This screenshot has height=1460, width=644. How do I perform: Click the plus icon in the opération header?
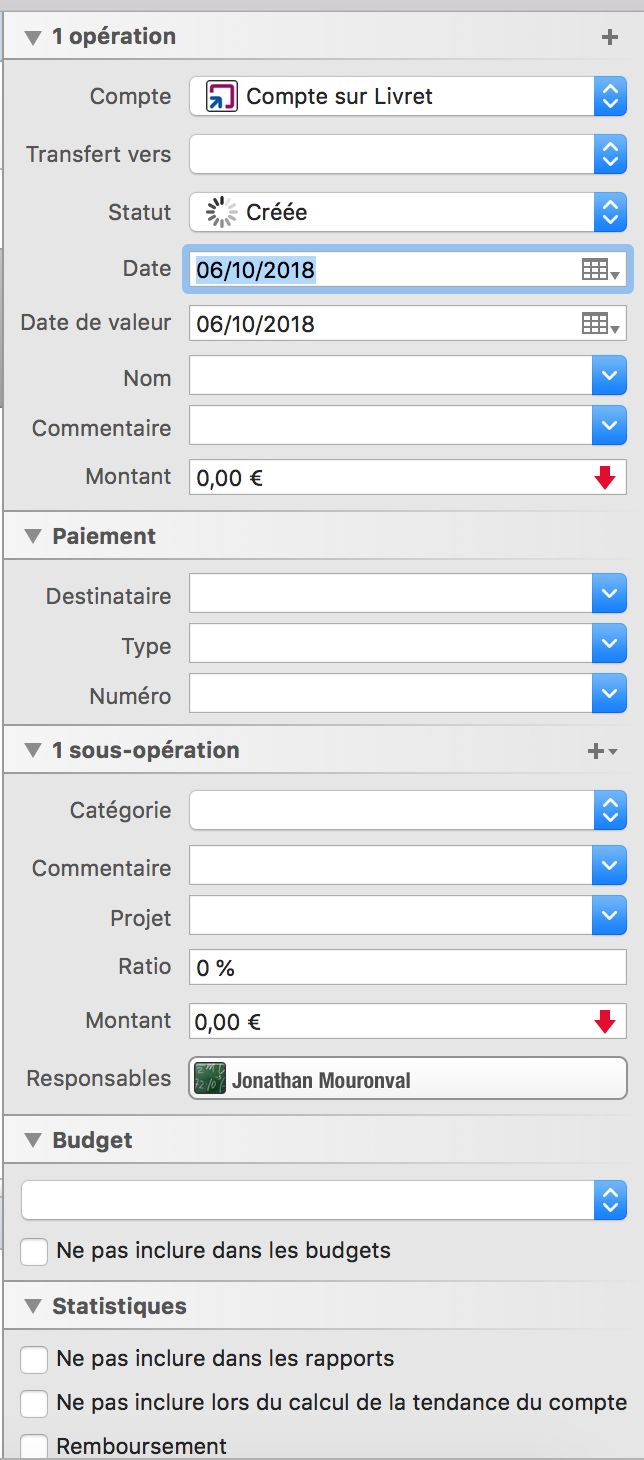(x=609, y=37)
